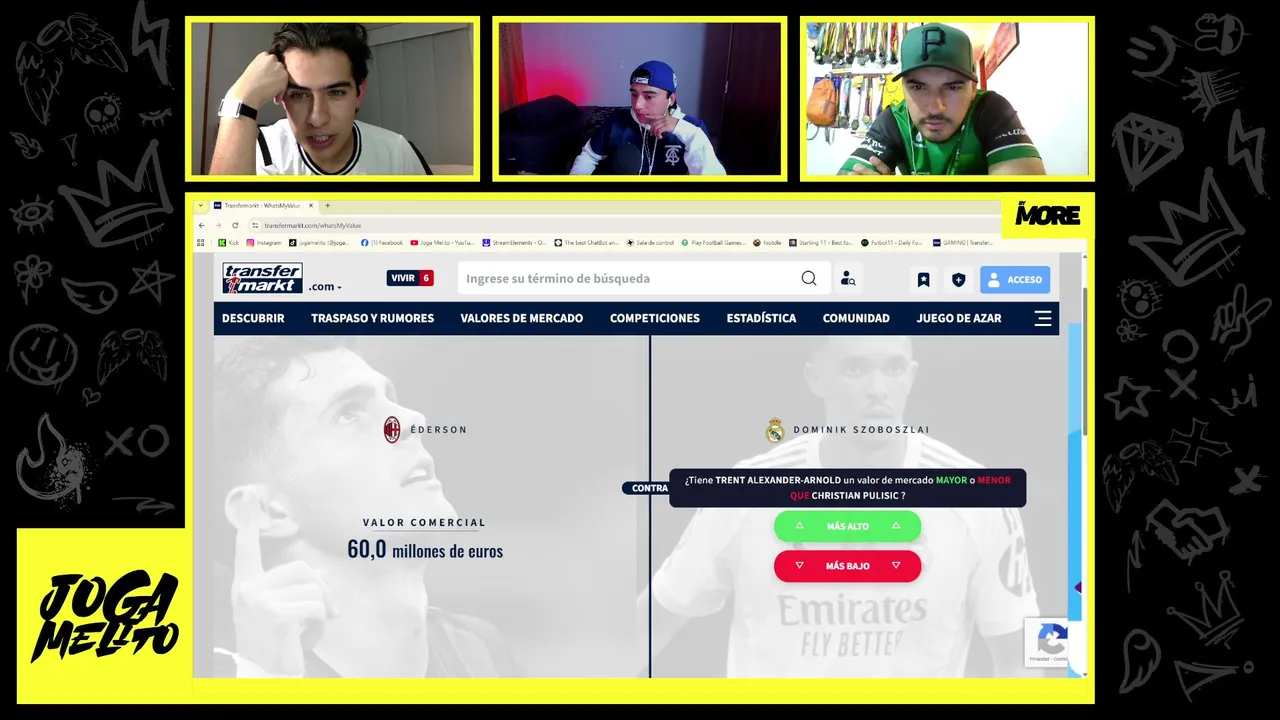Open the Joga Melito YouTube bookmark

pos(442,242)
